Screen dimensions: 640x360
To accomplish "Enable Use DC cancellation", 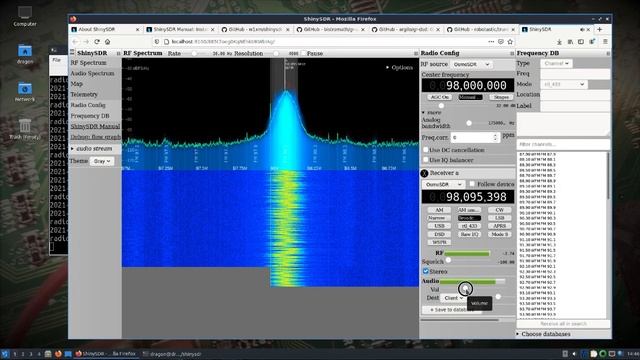I will pos(425,150).
